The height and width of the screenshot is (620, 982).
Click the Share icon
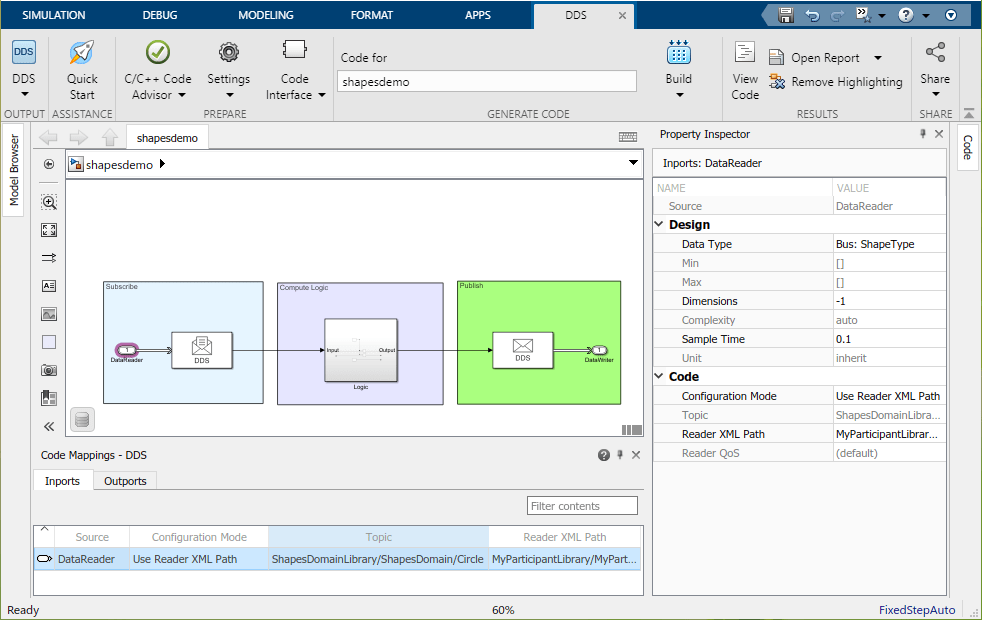click(935, 52)
